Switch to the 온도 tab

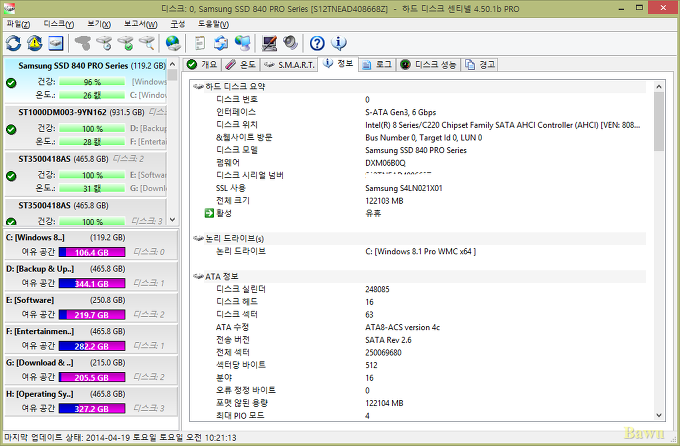click(x=241, y=65)
